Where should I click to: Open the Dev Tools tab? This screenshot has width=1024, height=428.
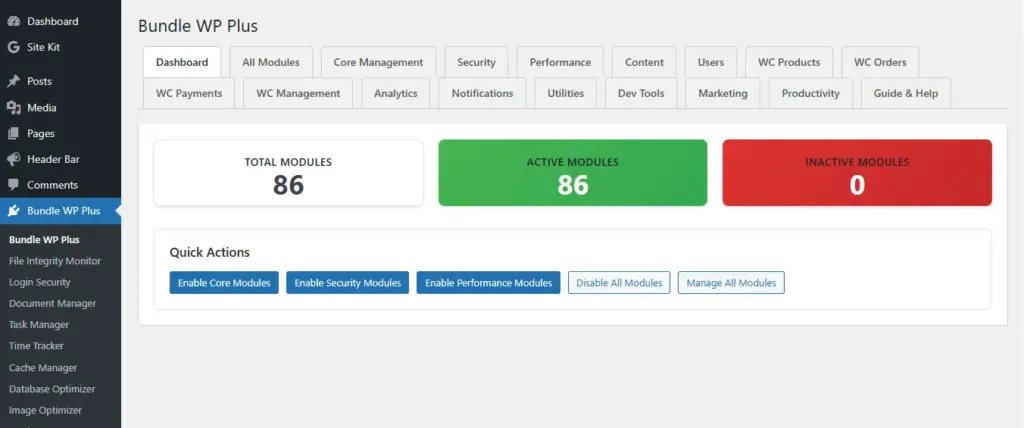pyautogui.click(x=641, y=93)
